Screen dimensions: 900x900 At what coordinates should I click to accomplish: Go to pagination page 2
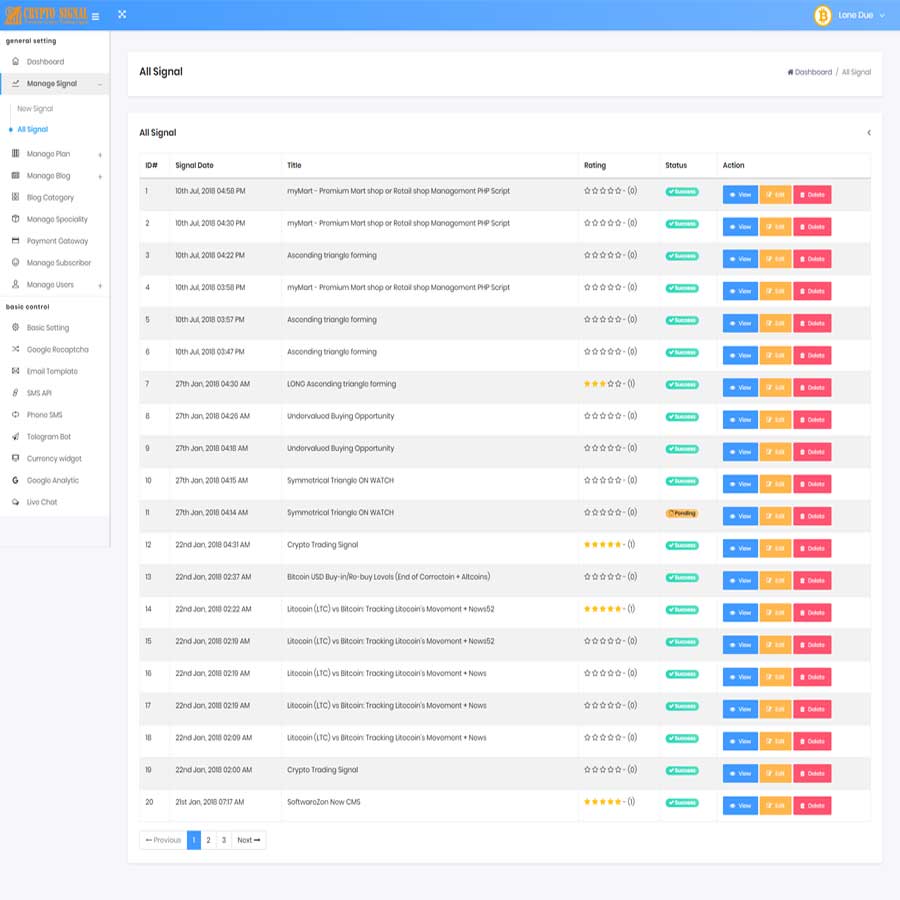[x=208, y=840]
